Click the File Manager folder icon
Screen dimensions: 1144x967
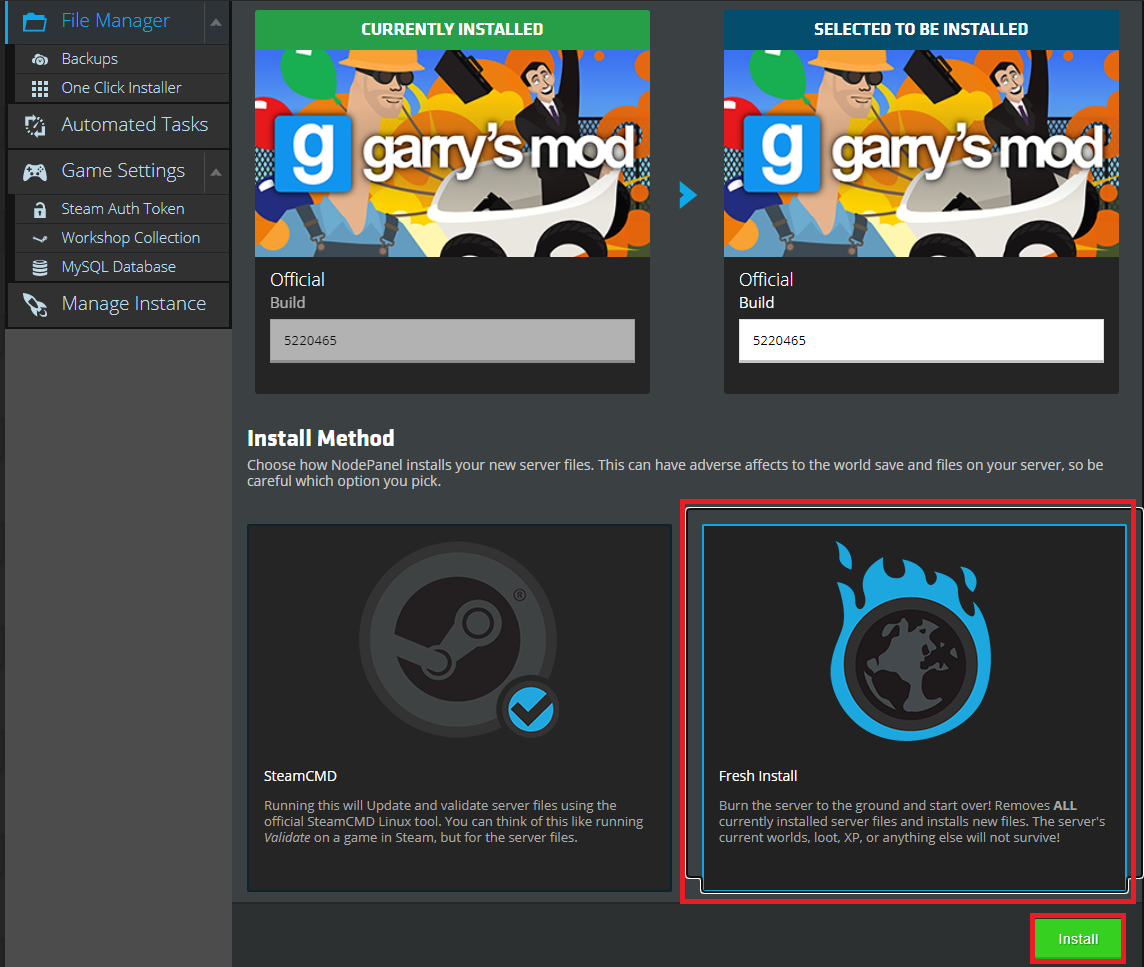click(x=35, y=20)
